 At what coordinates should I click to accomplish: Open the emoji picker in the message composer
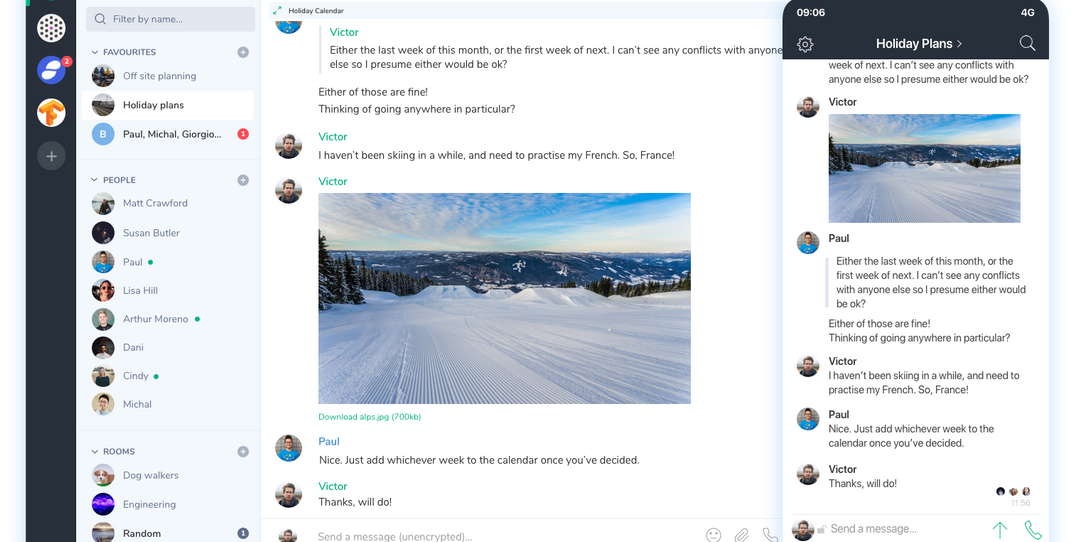[713, 535]
